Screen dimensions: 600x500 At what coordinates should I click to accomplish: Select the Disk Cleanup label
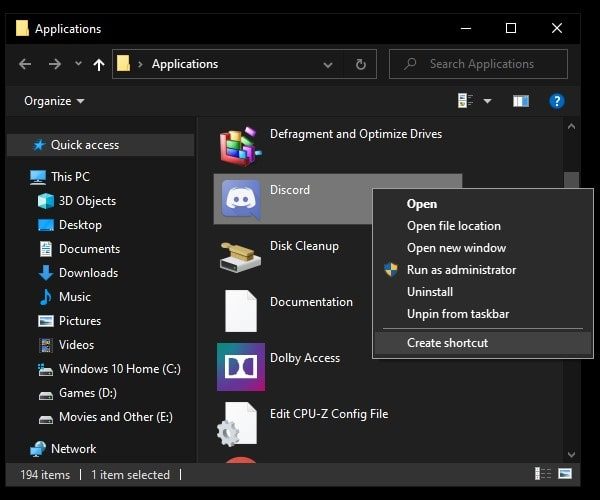tap(304, 246)
